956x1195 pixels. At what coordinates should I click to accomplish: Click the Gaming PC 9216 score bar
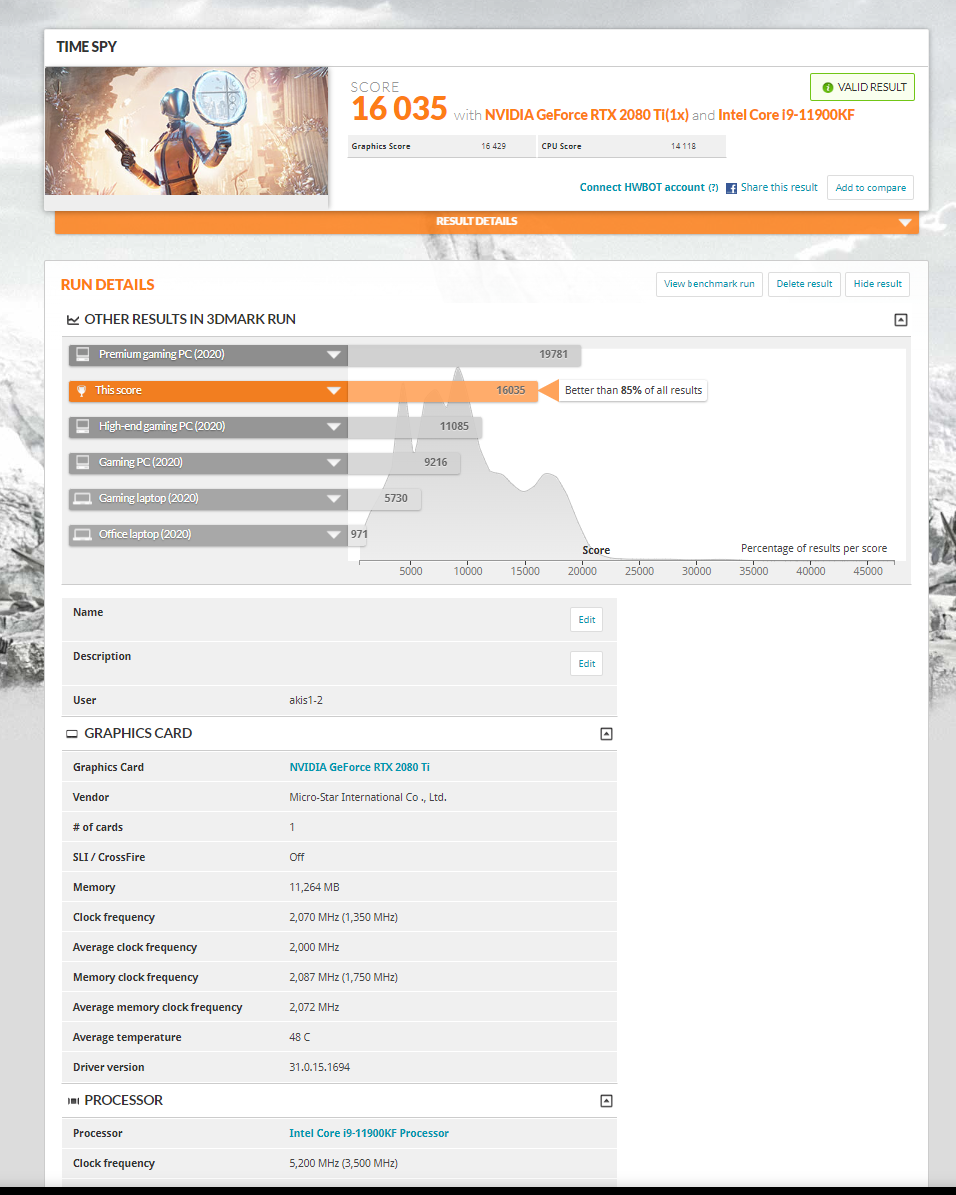click(x=403, y=463)
